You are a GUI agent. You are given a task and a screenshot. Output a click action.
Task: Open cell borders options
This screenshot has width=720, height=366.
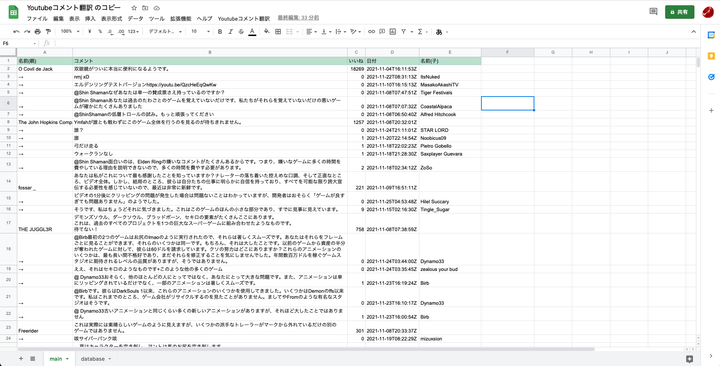pyautogui.click(x=278, y=32)
